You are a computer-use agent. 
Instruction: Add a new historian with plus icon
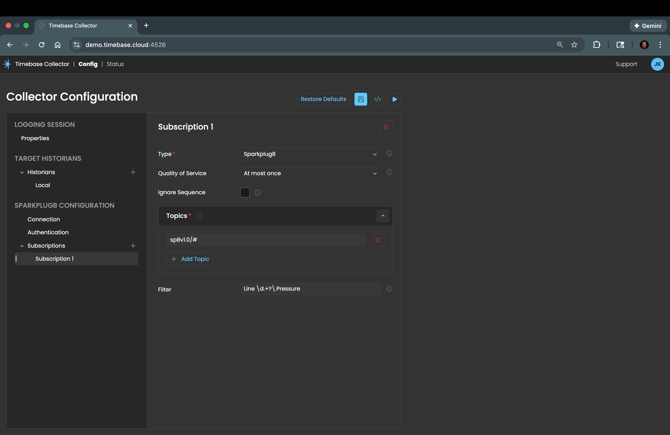pos(133,172)
